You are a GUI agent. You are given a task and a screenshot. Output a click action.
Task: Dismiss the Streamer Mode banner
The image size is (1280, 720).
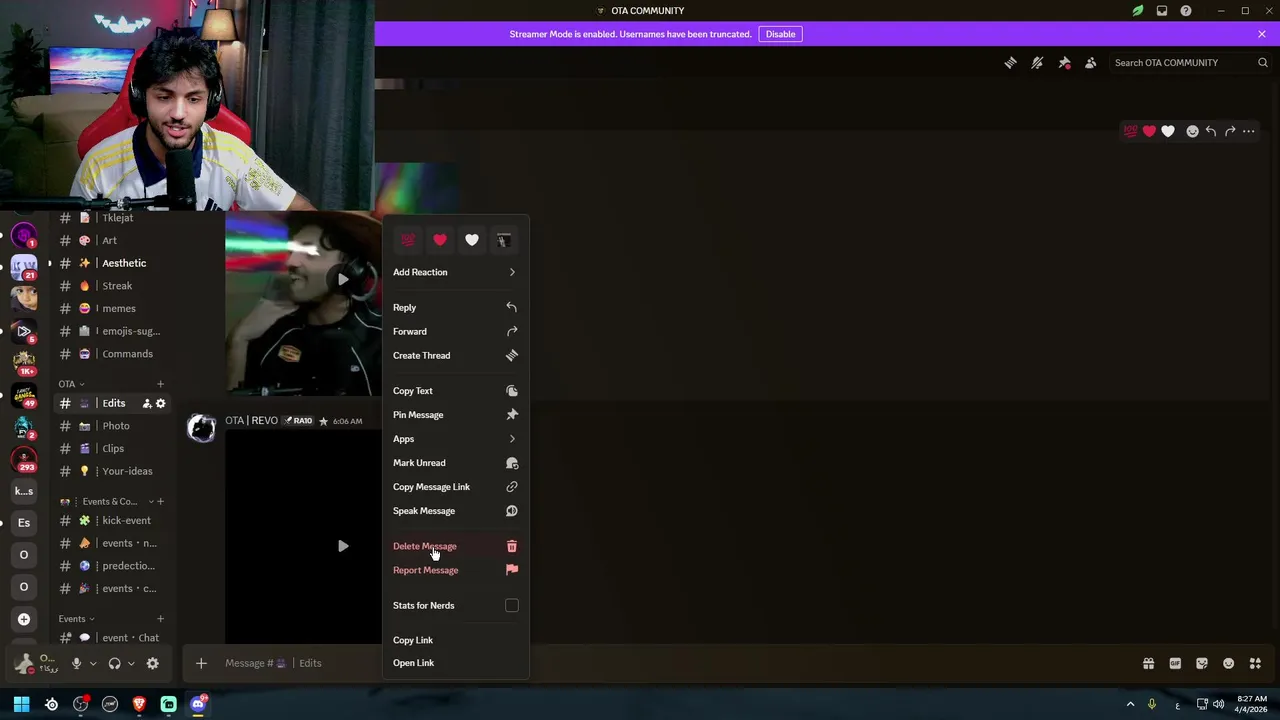click(x=1262, y=34)
